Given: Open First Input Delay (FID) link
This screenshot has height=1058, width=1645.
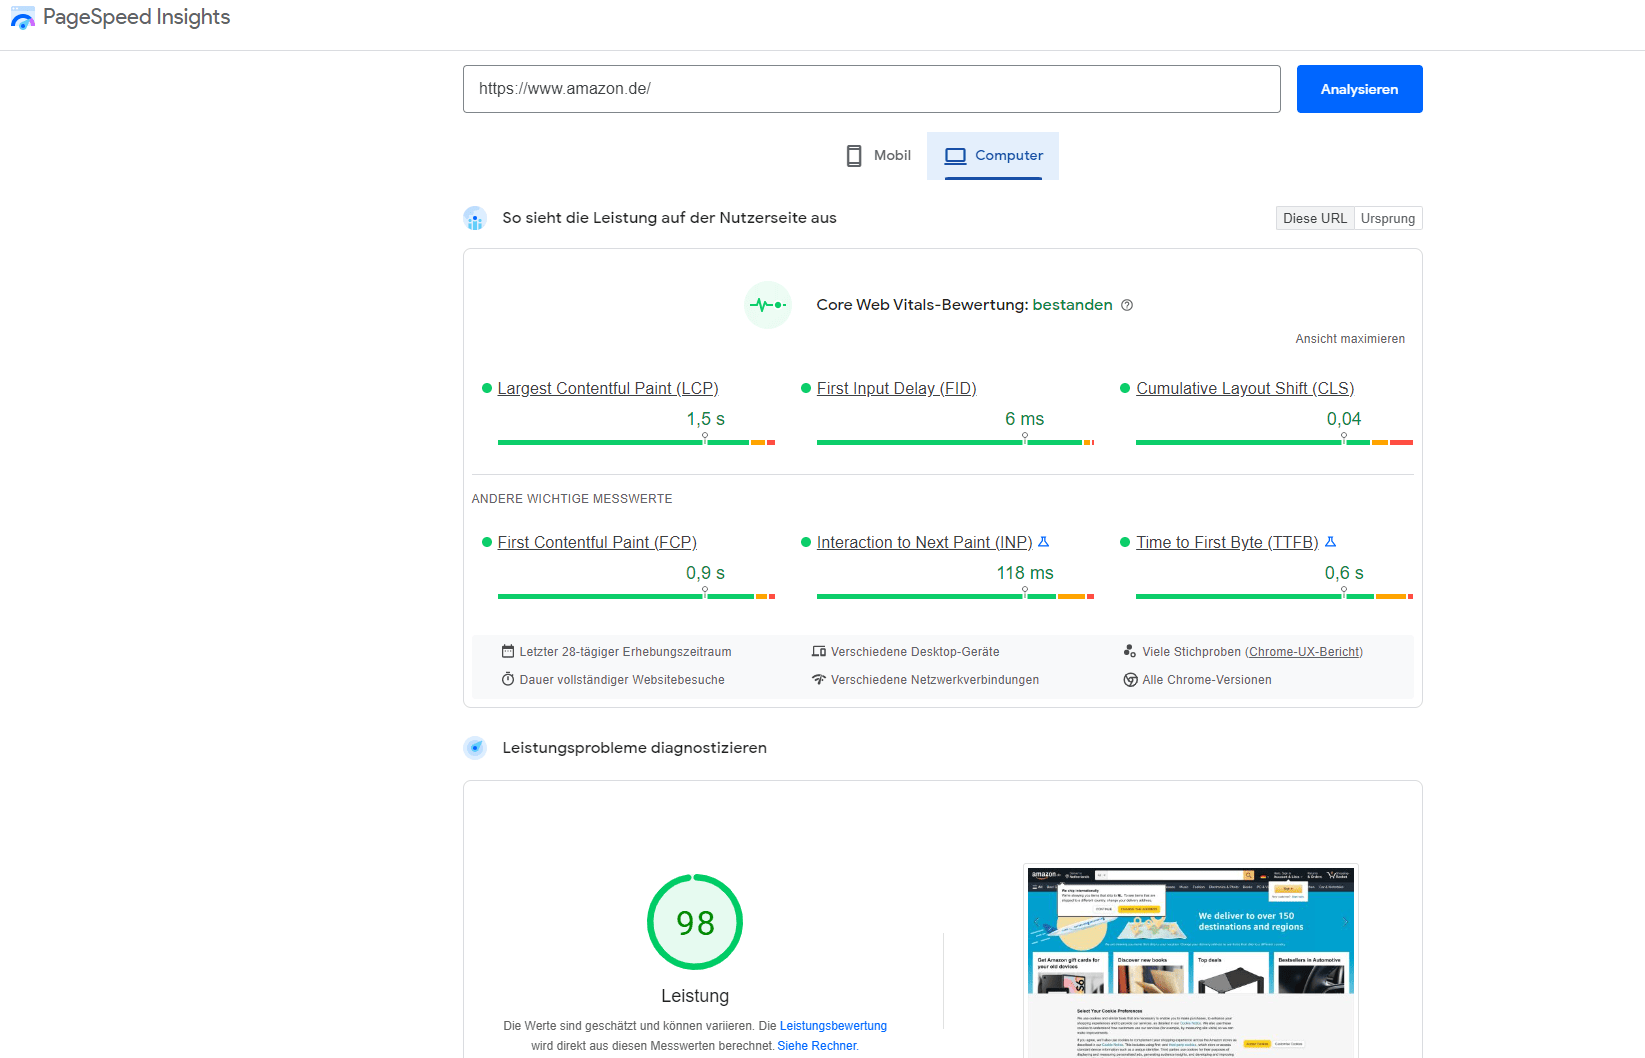Looking at the screenshot, I should (x=897, y=388).
